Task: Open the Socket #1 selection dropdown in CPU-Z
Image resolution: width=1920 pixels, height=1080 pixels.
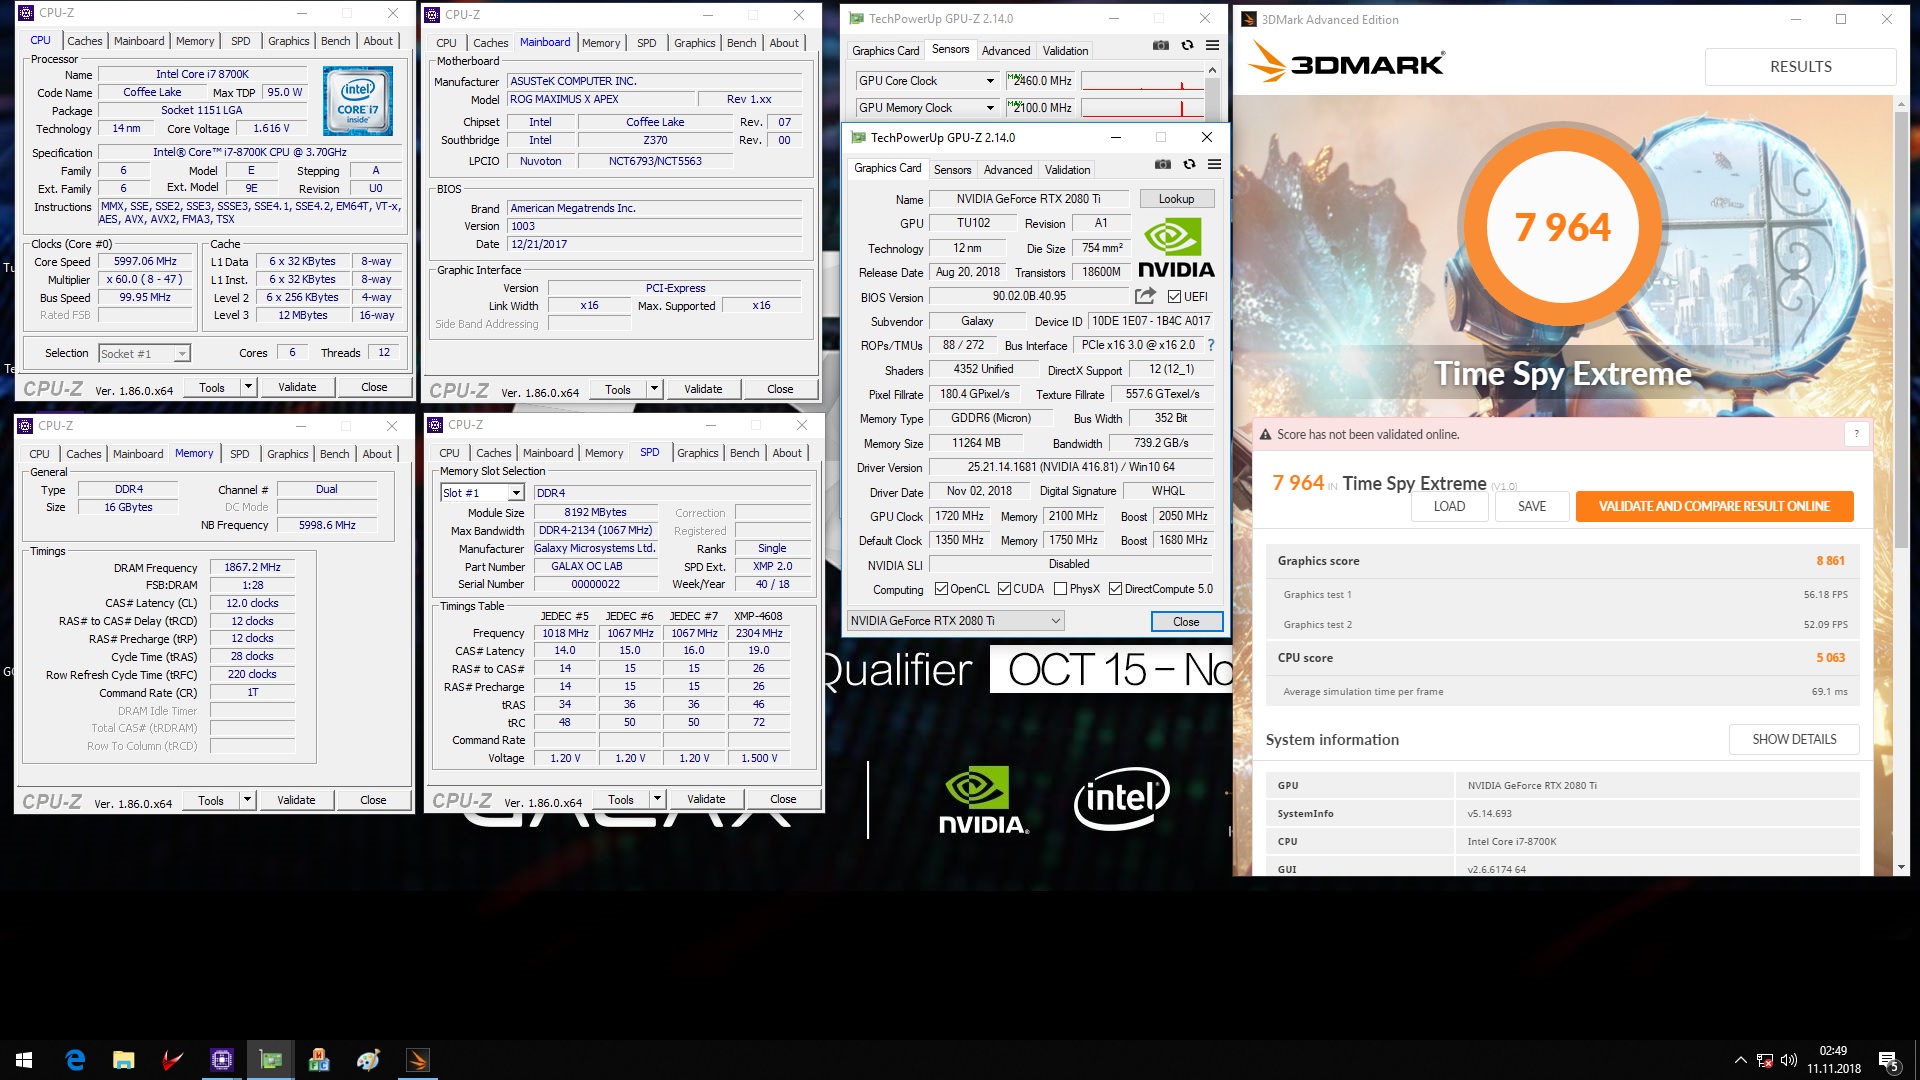Action: pyautogui.click(x=181, y=354)
